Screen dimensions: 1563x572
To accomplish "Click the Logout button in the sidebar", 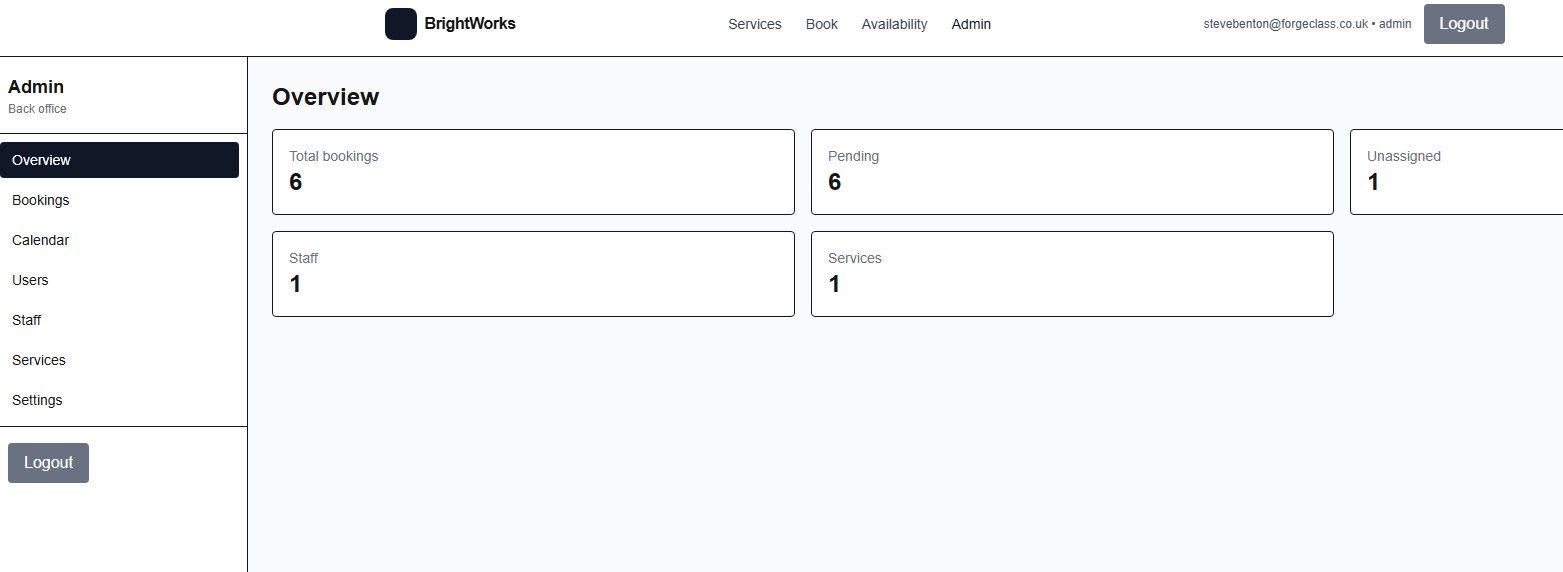I will [x=48, y=463].
